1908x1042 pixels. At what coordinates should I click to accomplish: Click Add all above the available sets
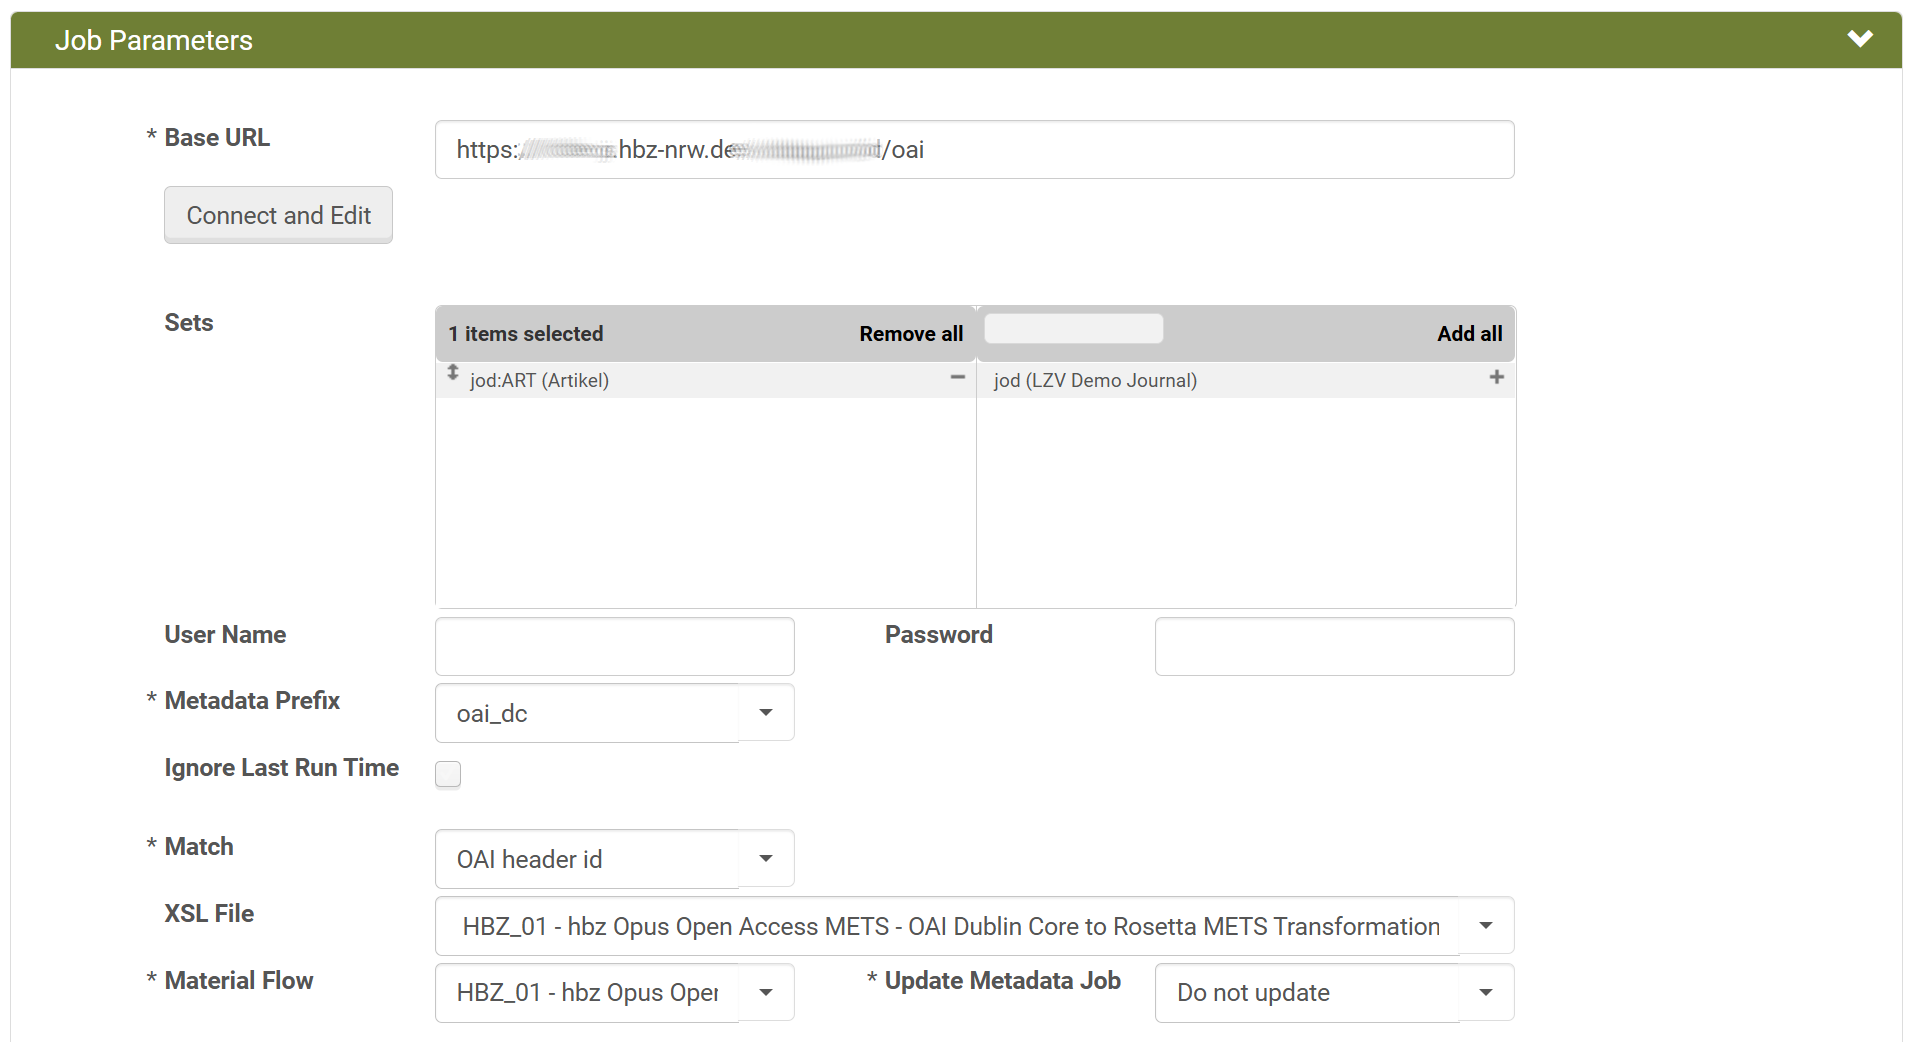pyautogui.click(x=1468, y=333)
